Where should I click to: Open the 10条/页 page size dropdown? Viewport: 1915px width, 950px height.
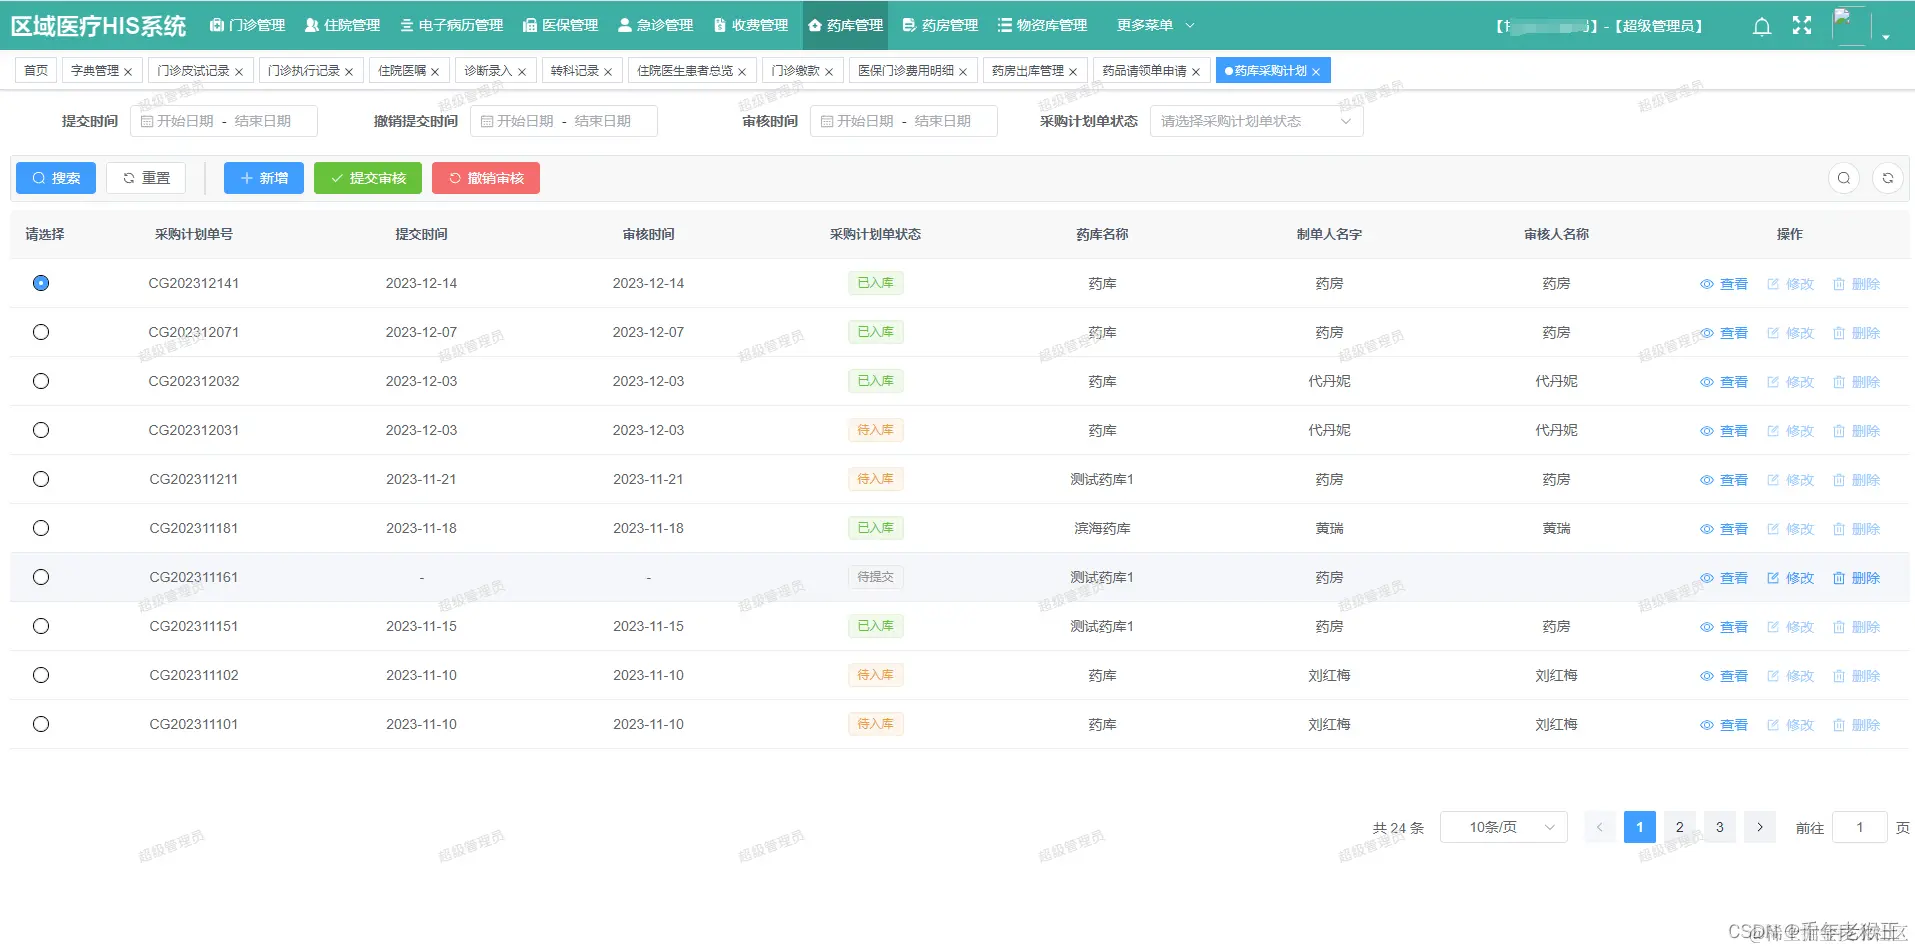click(1503, 827)
